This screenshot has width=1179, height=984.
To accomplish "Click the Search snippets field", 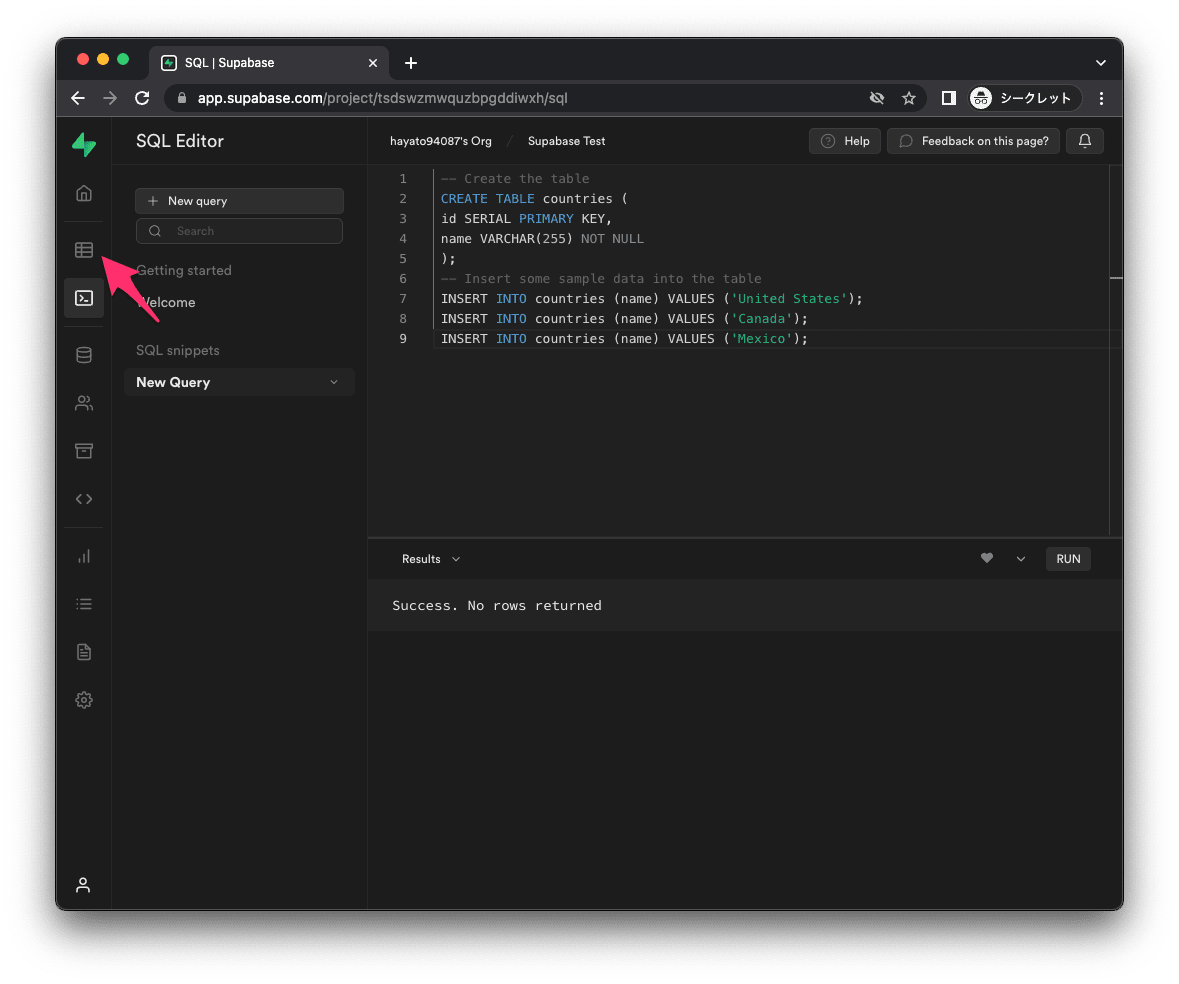I will coord(239,231).
